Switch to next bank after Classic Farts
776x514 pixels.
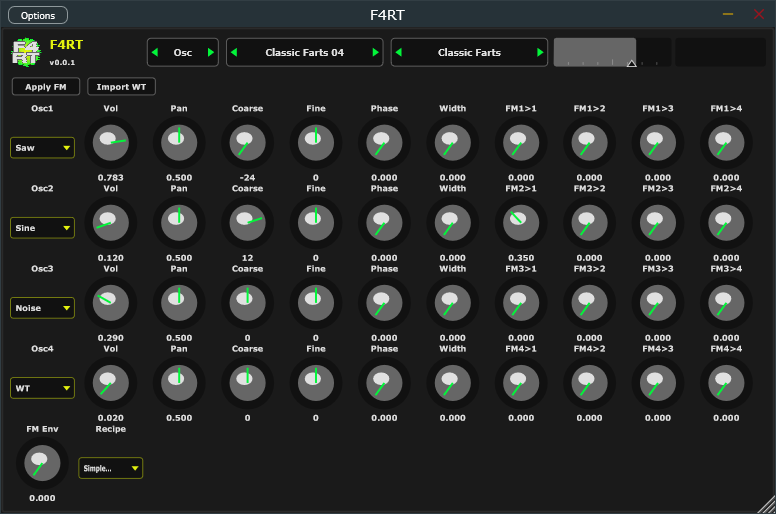pyautogui.click(x=540, y=52)
